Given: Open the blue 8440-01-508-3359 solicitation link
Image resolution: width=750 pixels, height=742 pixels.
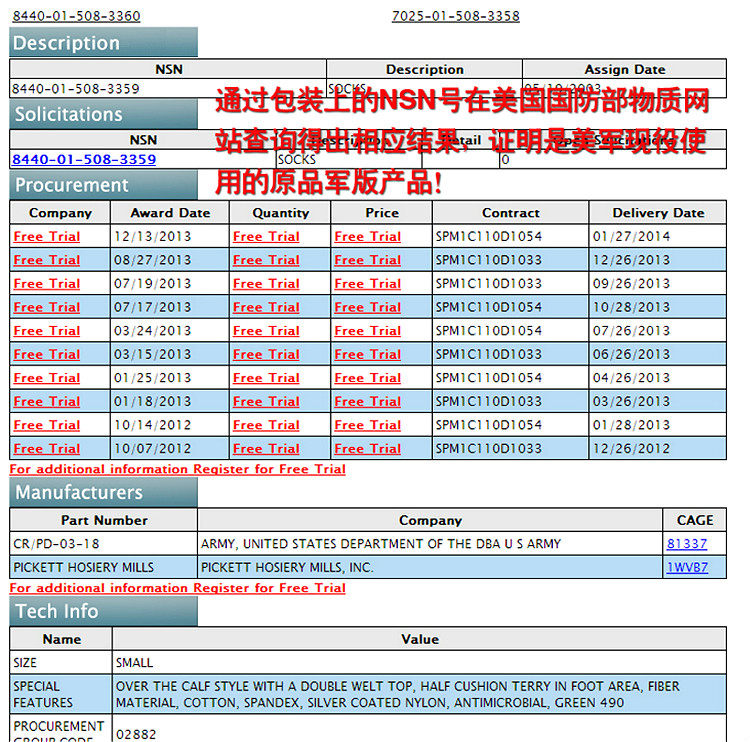Looking at the screenshot, I should point(84,159).
